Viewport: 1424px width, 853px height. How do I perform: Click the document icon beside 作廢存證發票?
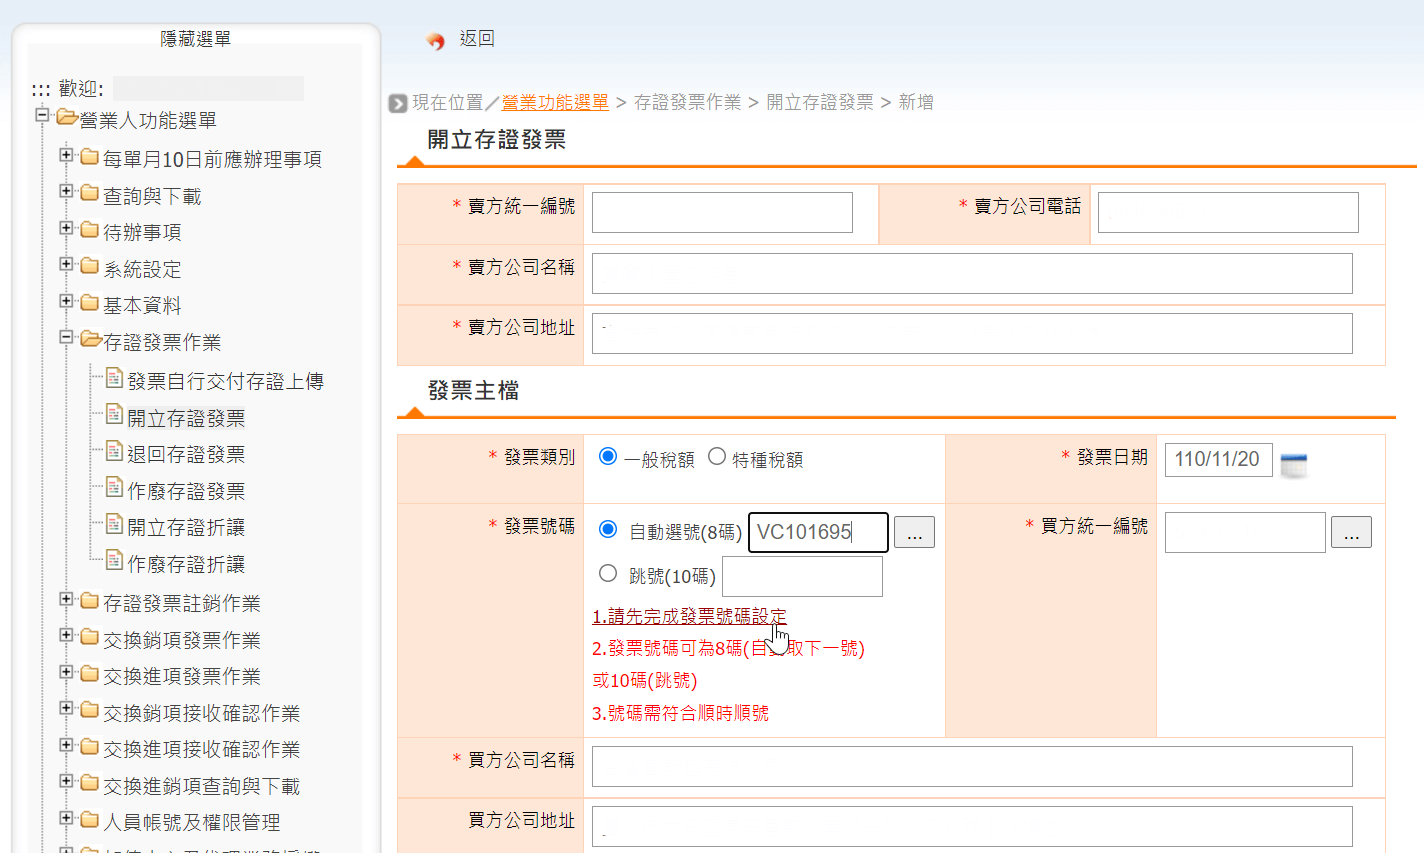point(115,489)
